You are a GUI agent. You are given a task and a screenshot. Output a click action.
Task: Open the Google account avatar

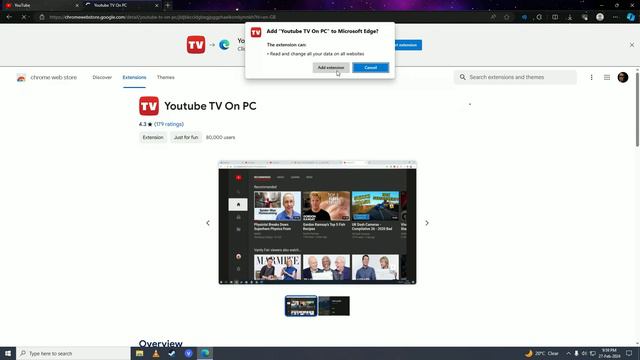pos(623,77)
